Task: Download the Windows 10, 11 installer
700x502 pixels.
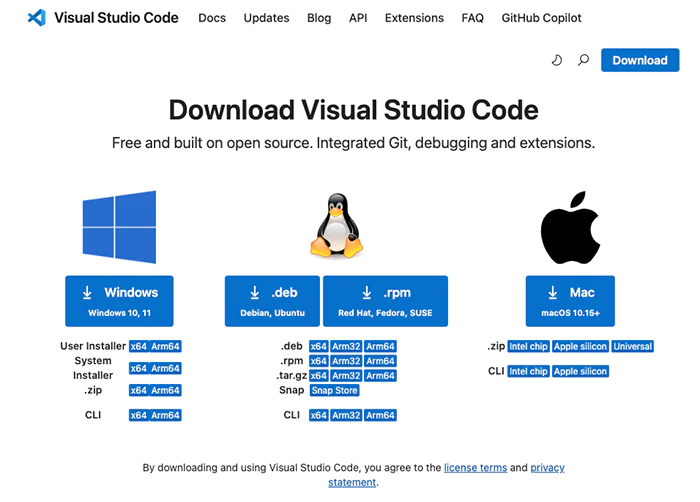Action: coord(119,301)
